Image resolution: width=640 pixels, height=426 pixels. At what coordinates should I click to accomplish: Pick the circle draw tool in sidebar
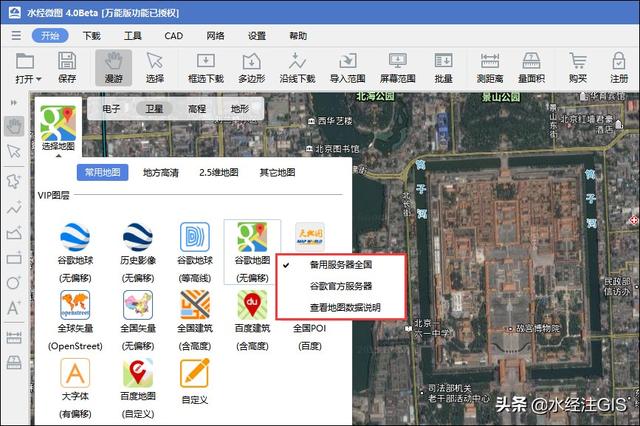tap(14, 282)
